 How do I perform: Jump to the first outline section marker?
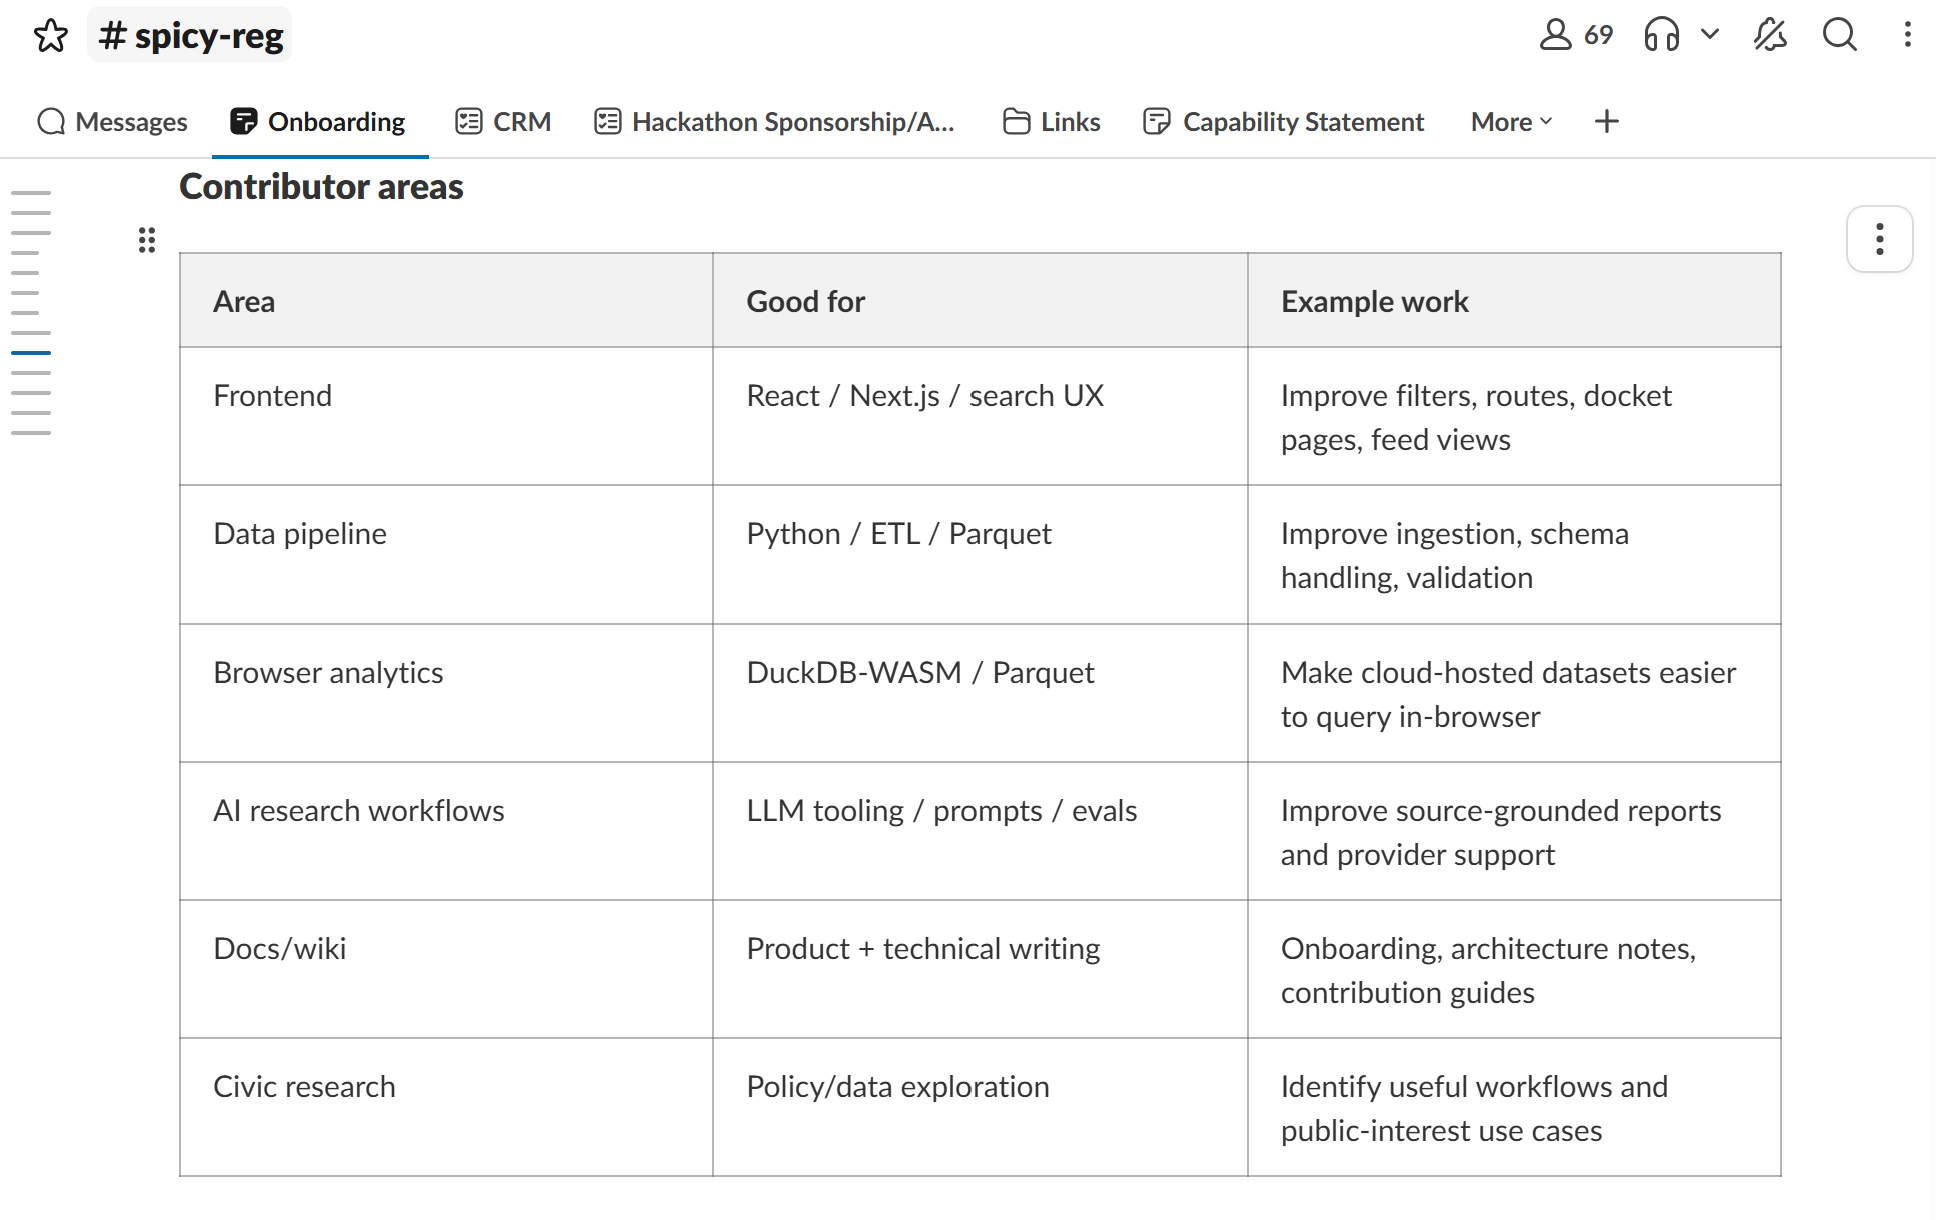(x=31, y=193)
